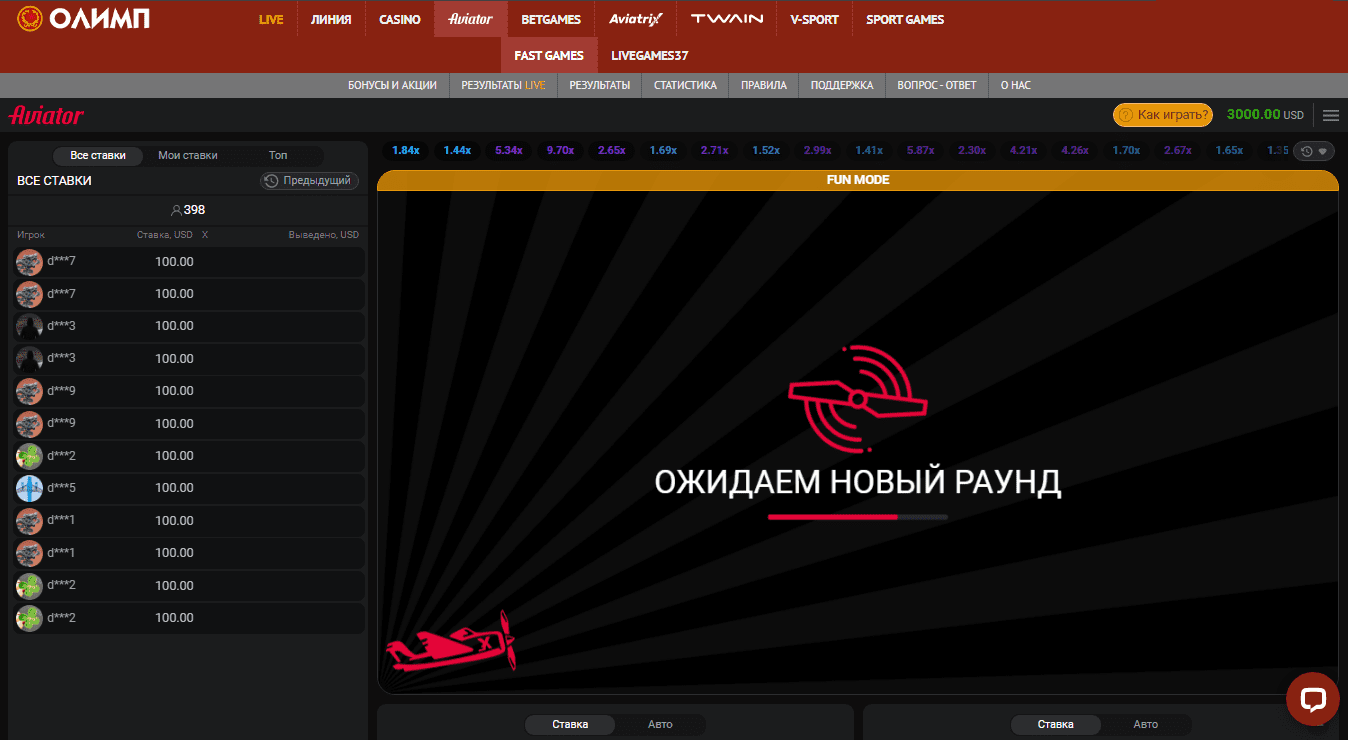Open the CASINO section
This screenshot has height=740, width=1348.
click(x=400, y=19)
